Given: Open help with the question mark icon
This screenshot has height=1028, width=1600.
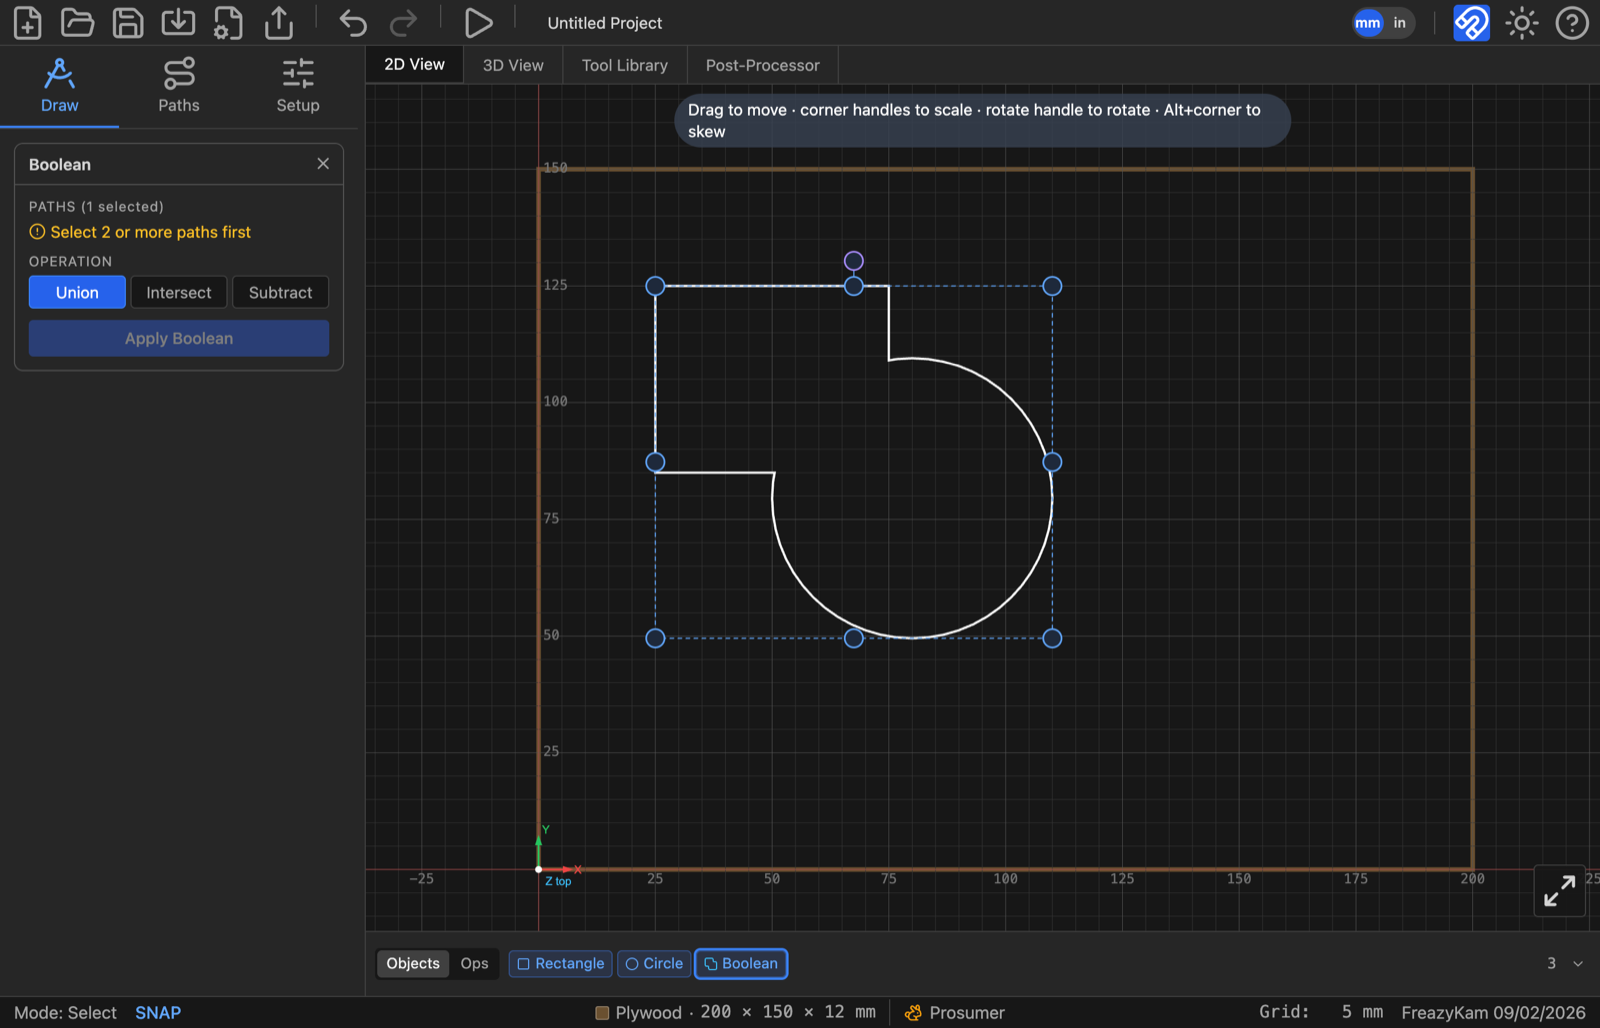Looking at the screenshot, I should (x=1572, y=22).
